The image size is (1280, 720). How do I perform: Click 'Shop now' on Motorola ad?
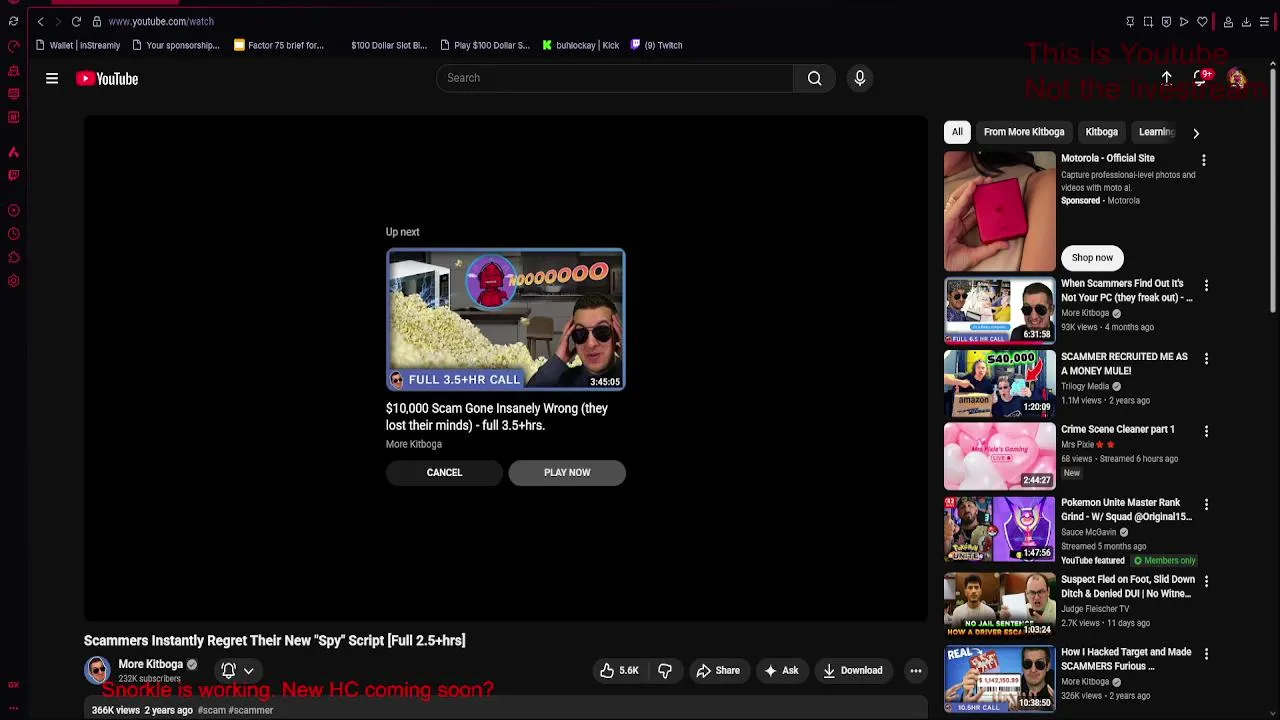pyautogui.click(x=1092, y=258)
